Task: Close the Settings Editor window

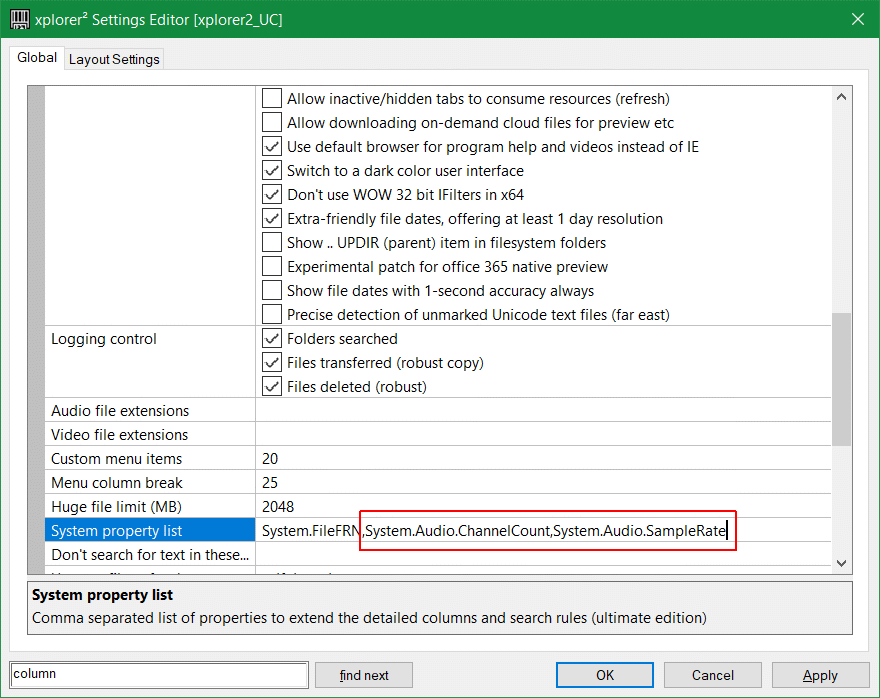Action: click(858, 19)
